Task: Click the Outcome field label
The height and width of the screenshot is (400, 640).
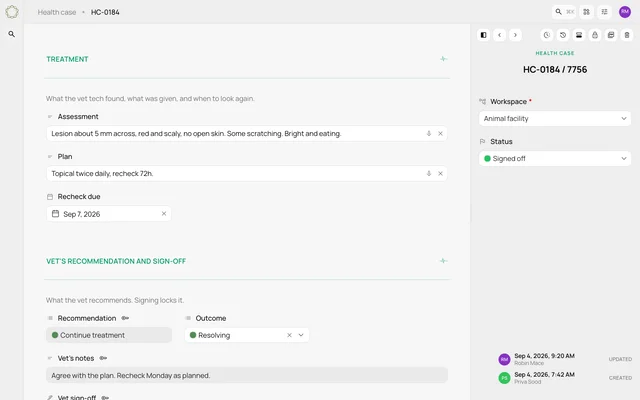Action: pos(211,318)
